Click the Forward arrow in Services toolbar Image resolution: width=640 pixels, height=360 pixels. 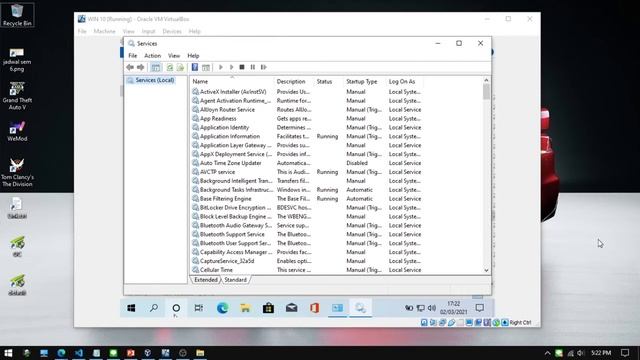[140, 67]
